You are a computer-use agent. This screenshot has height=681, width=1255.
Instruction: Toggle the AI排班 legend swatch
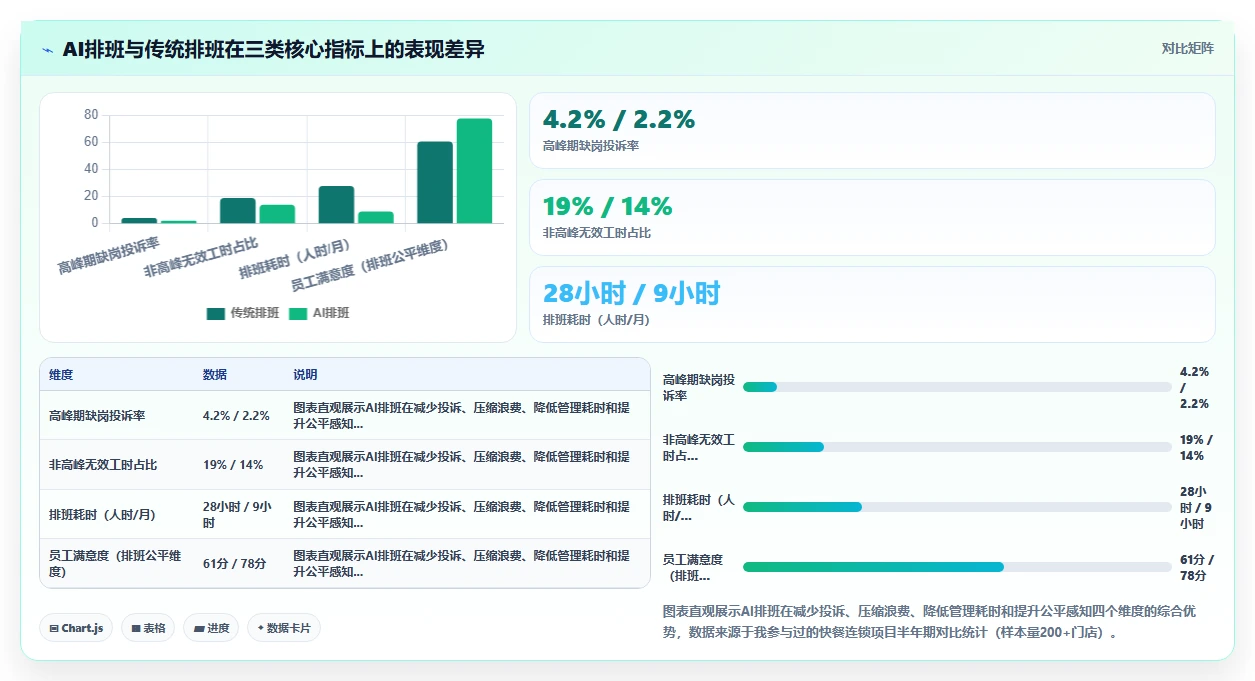298,313
